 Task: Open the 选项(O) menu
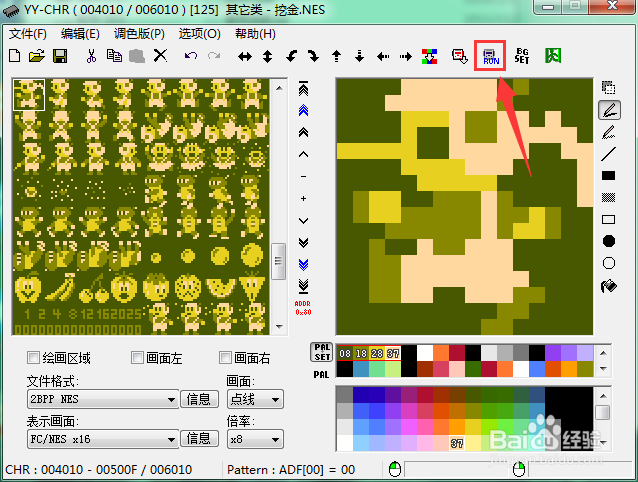[199, 33]
